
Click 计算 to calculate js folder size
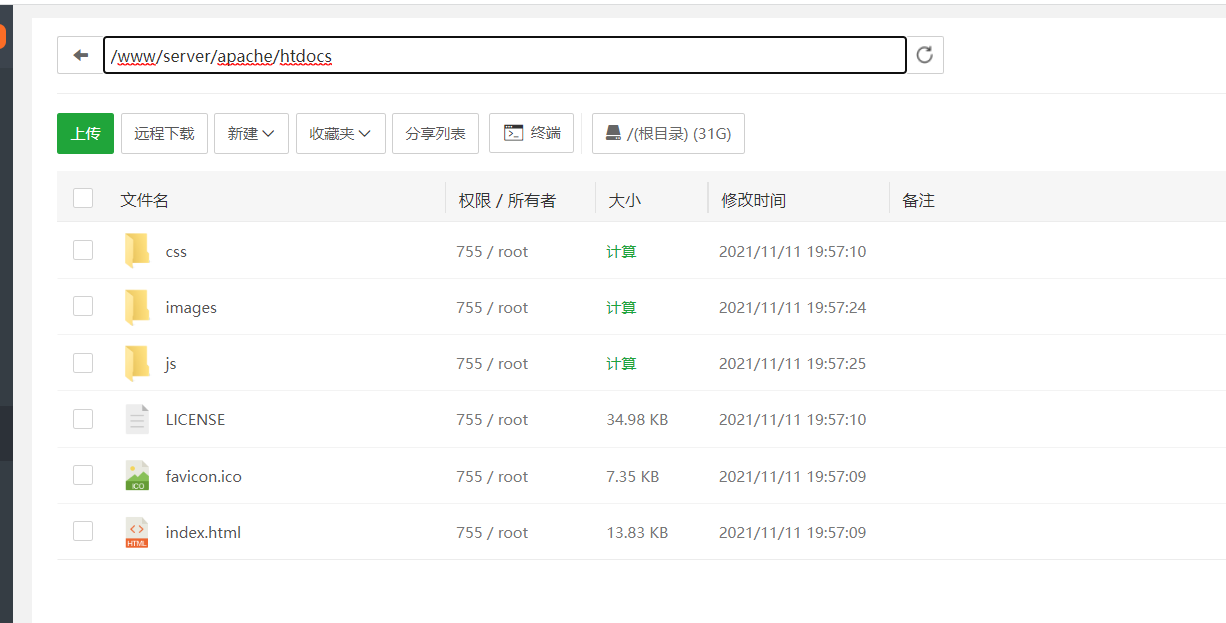pyautogui.click(x=621, y=364)
